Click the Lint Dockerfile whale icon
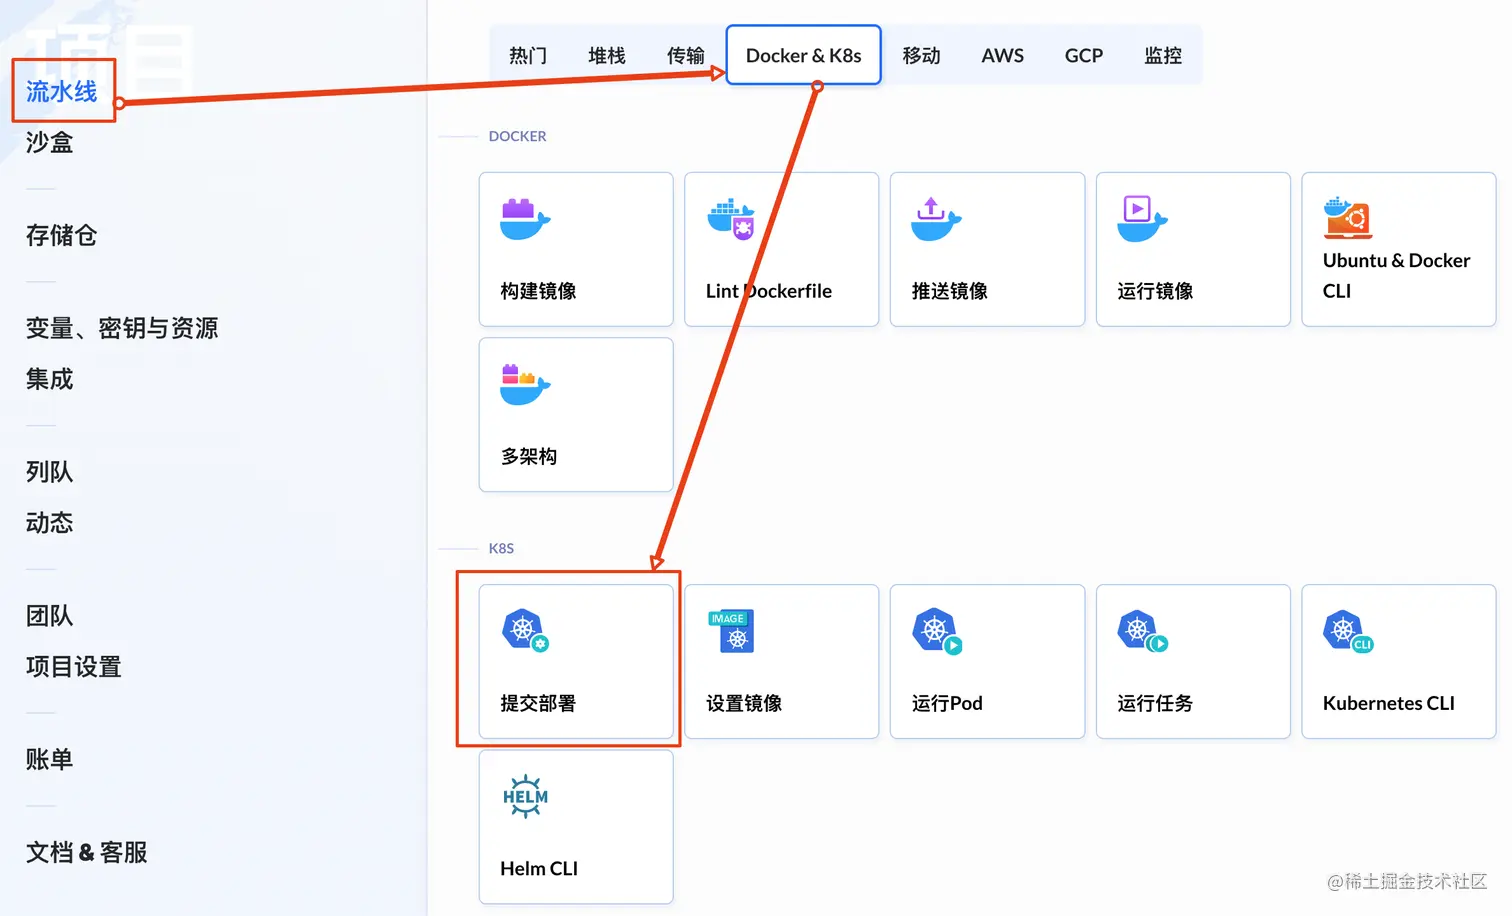This screenshot has width=1512, height=916. click(731, 219)
